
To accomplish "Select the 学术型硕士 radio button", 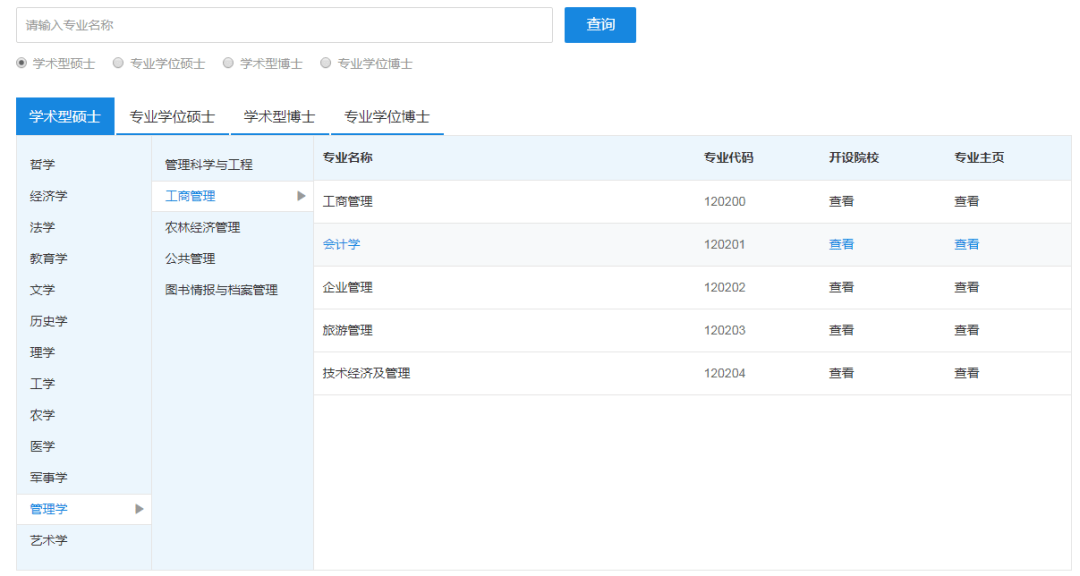I will 22,63.
